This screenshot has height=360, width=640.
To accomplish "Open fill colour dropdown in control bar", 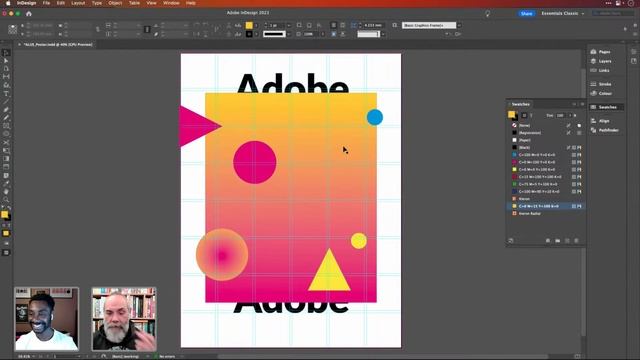I will pyautogui.click(x=256, y=25).
